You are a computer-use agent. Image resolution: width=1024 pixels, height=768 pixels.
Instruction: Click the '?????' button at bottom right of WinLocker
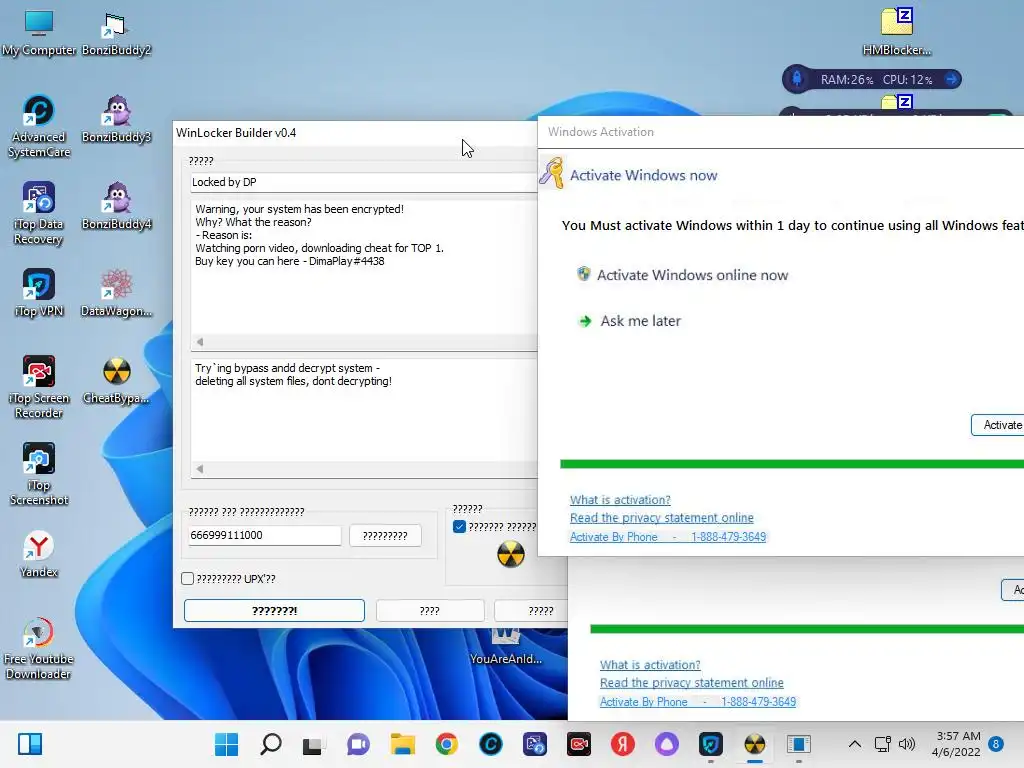pos(531,611)
